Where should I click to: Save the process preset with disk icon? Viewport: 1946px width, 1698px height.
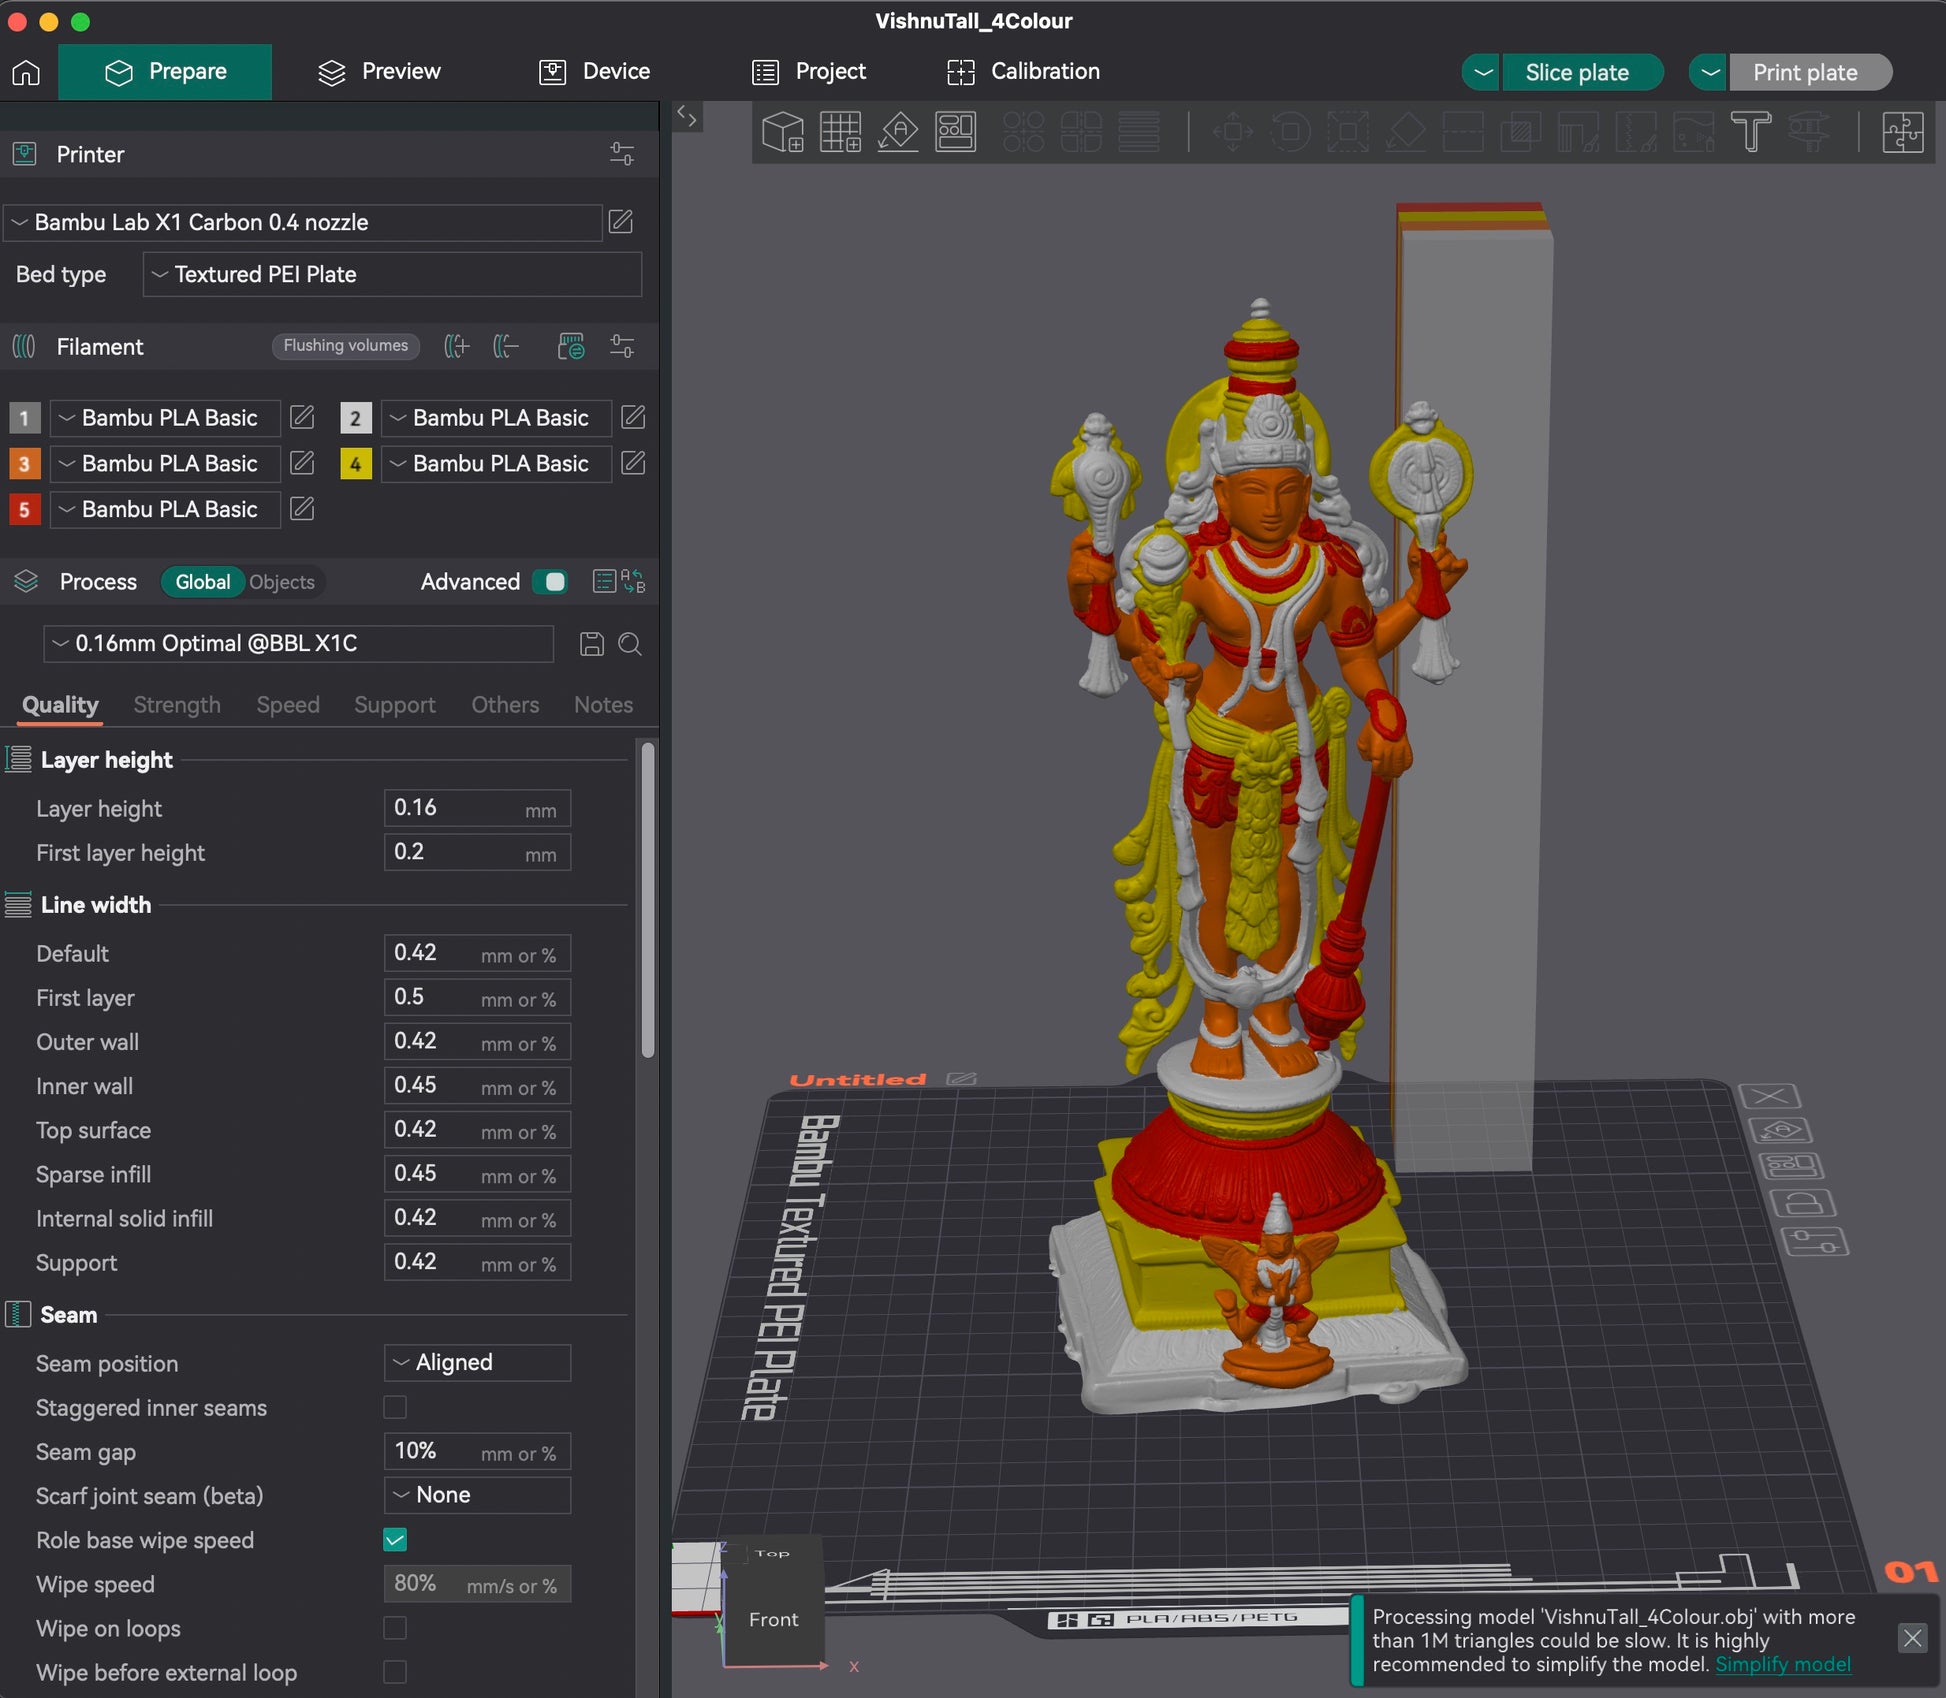coord(591,644)
